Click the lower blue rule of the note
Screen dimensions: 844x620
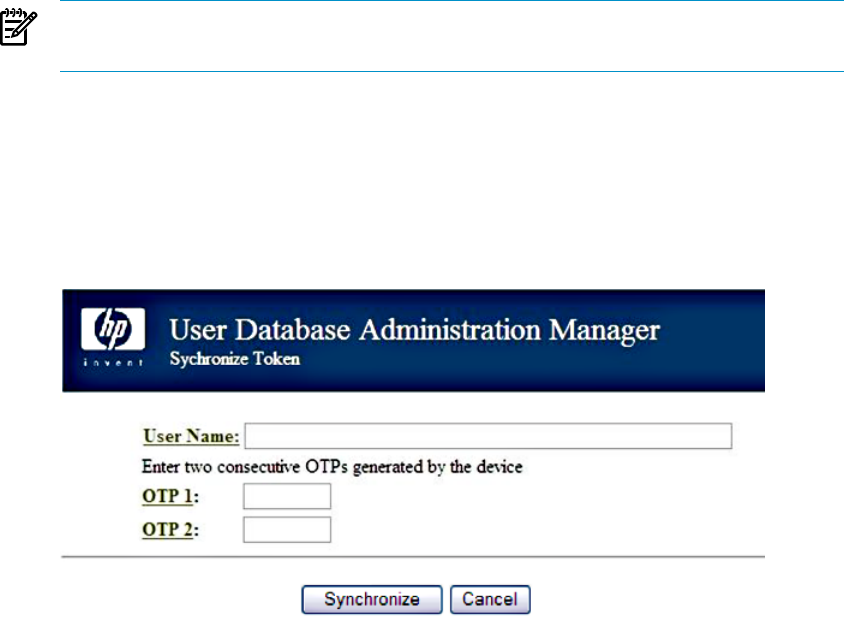pos(452,71)
